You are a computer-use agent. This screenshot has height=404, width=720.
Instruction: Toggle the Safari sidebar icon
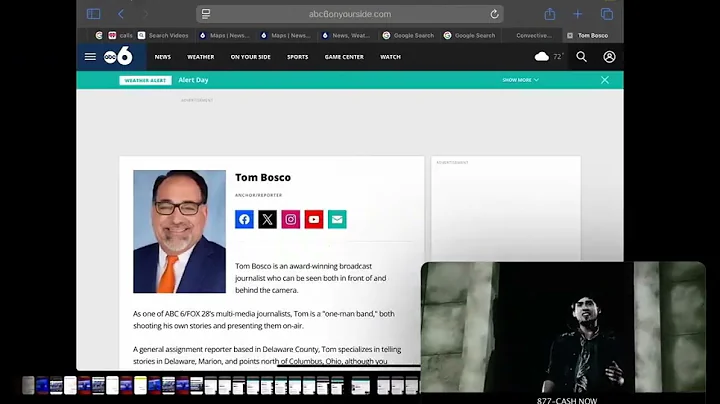93,14
